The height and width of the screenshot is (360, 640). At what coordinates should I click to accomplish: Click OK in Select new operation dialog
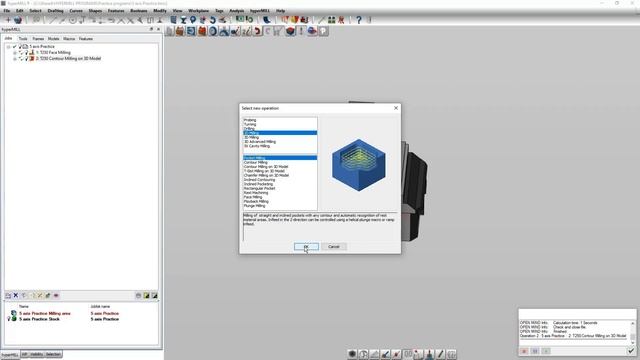[x=306, y=247]
